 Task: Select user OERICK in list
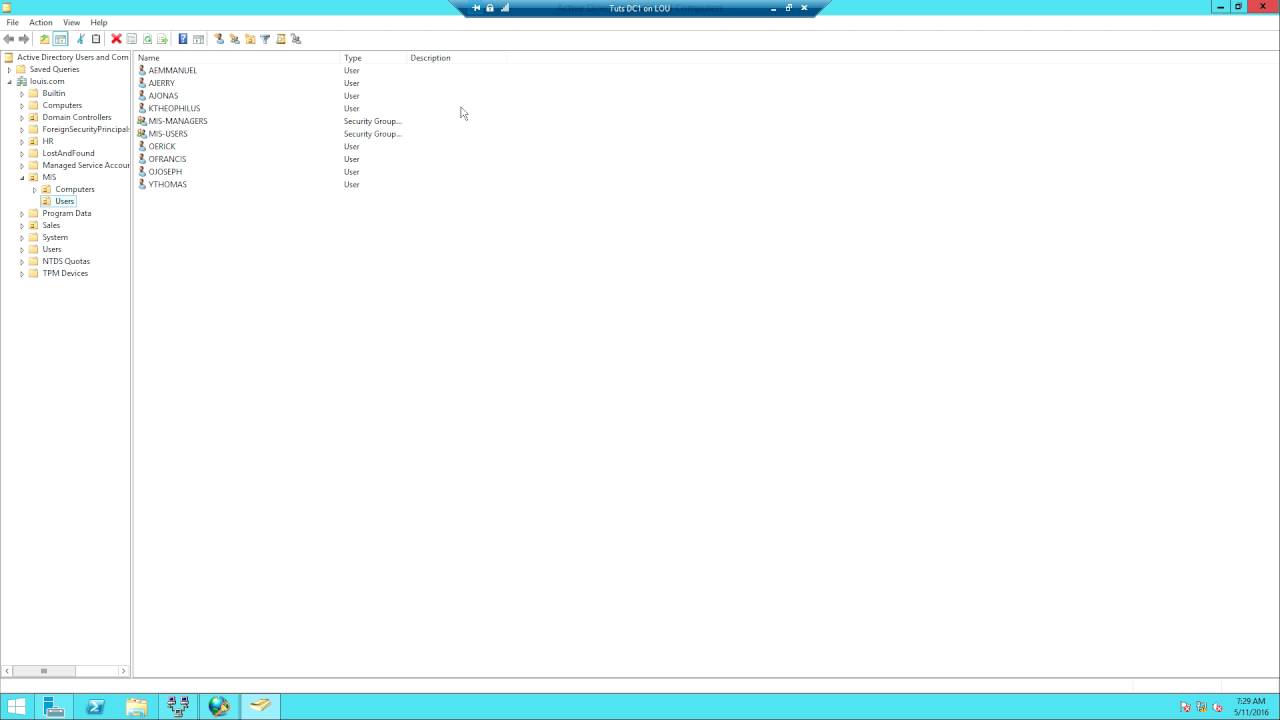pos(162,146)
